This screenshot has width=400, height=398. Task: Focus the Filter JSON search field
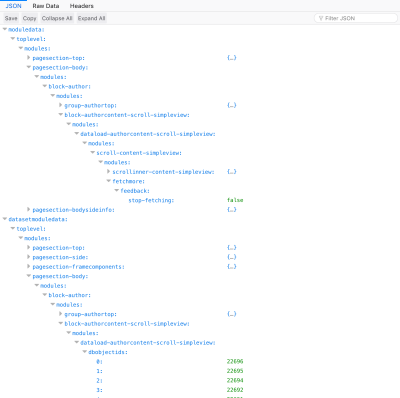356,18
